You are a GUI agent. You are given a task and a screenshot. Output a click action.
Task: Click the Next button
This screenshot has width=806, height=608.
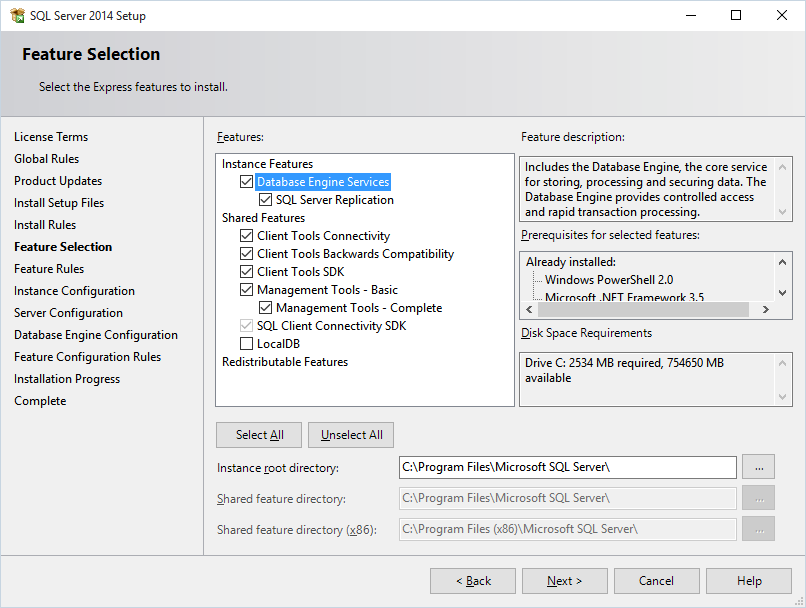[564, 581]
